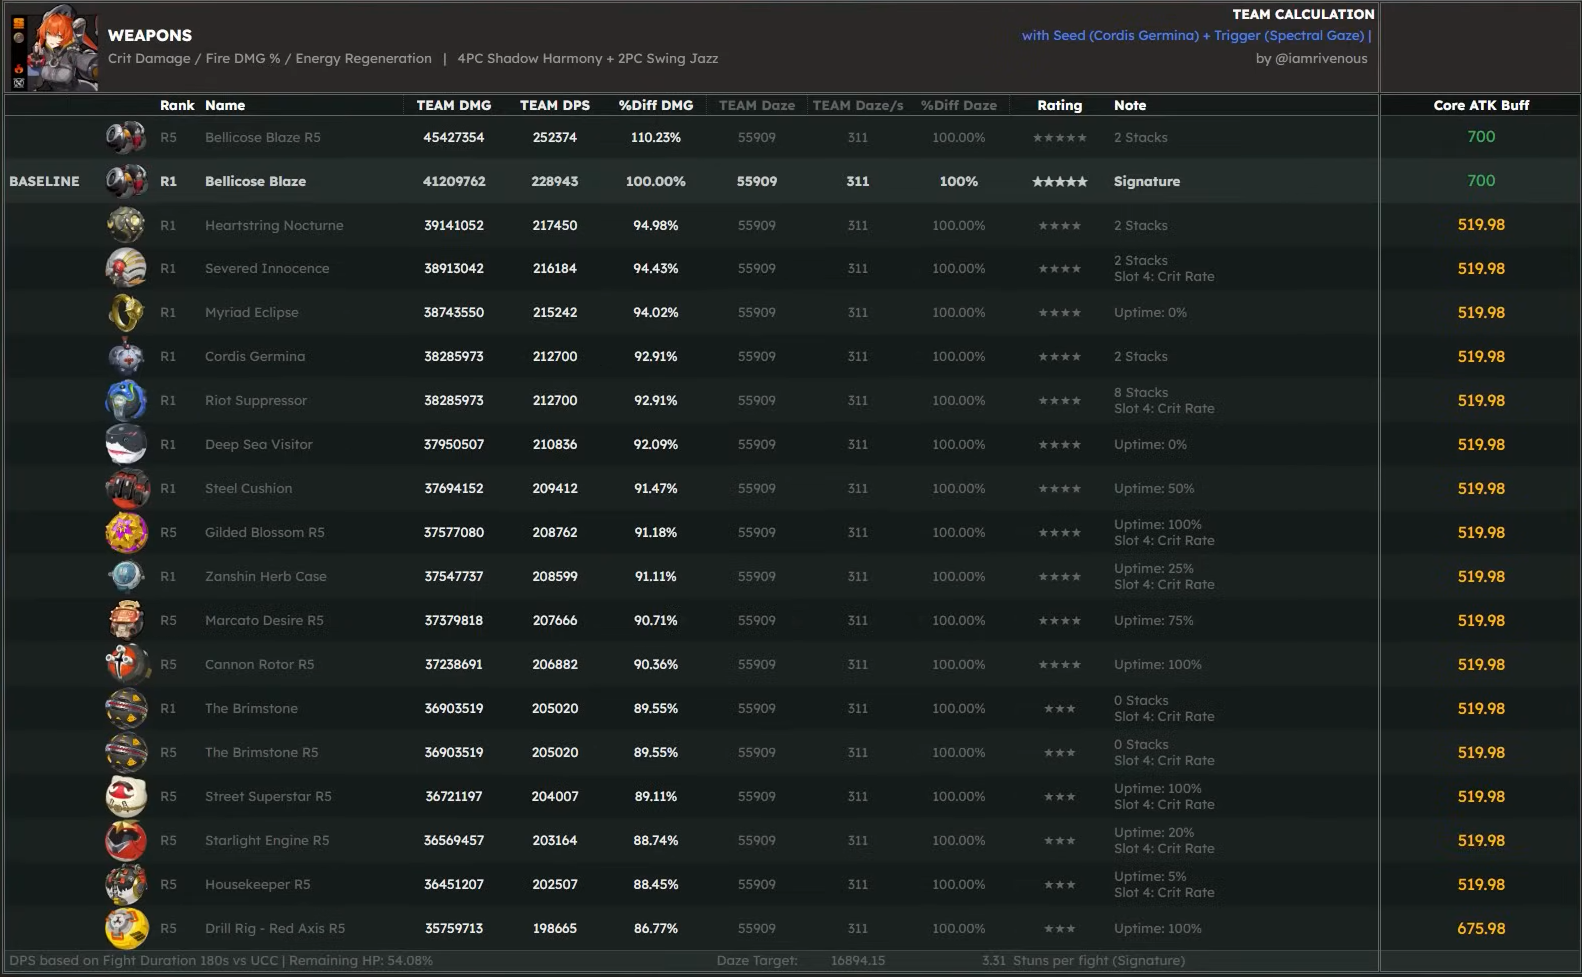The height and width of the screenshot is (977, 1582).
Task: Click the Drill Rig - Red Axis R5 icon
Action: point(126,928)
